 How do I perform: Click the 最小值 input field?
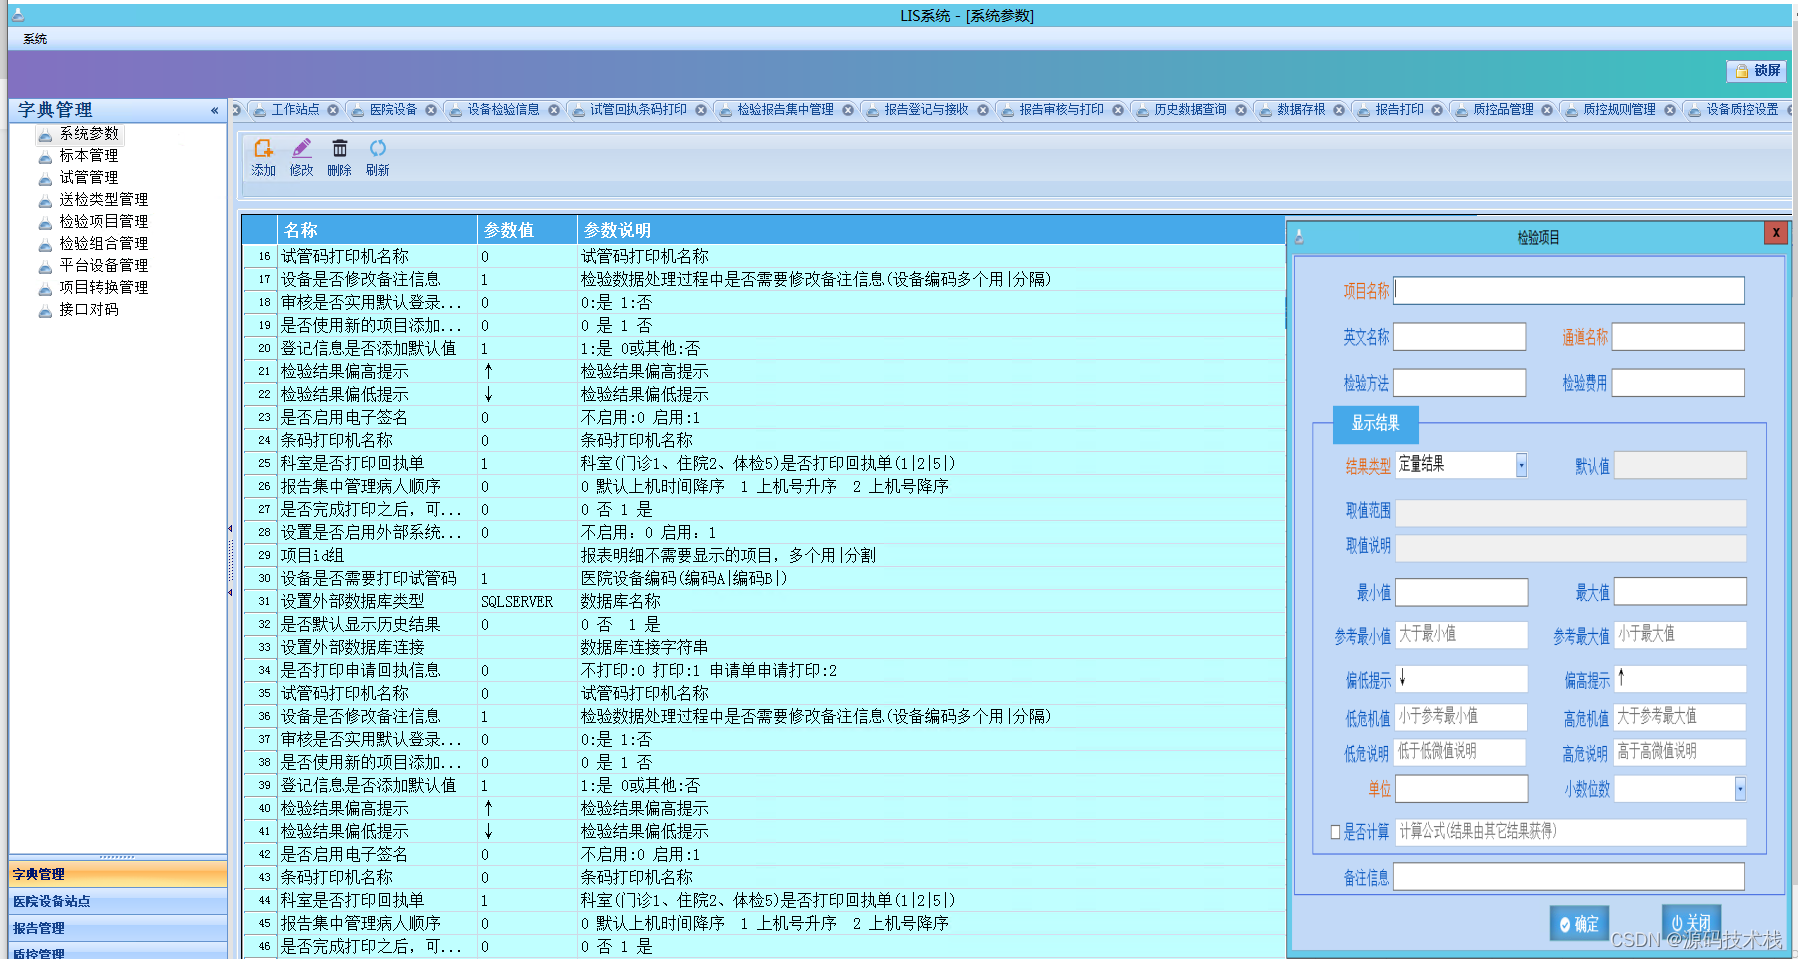1462,592
